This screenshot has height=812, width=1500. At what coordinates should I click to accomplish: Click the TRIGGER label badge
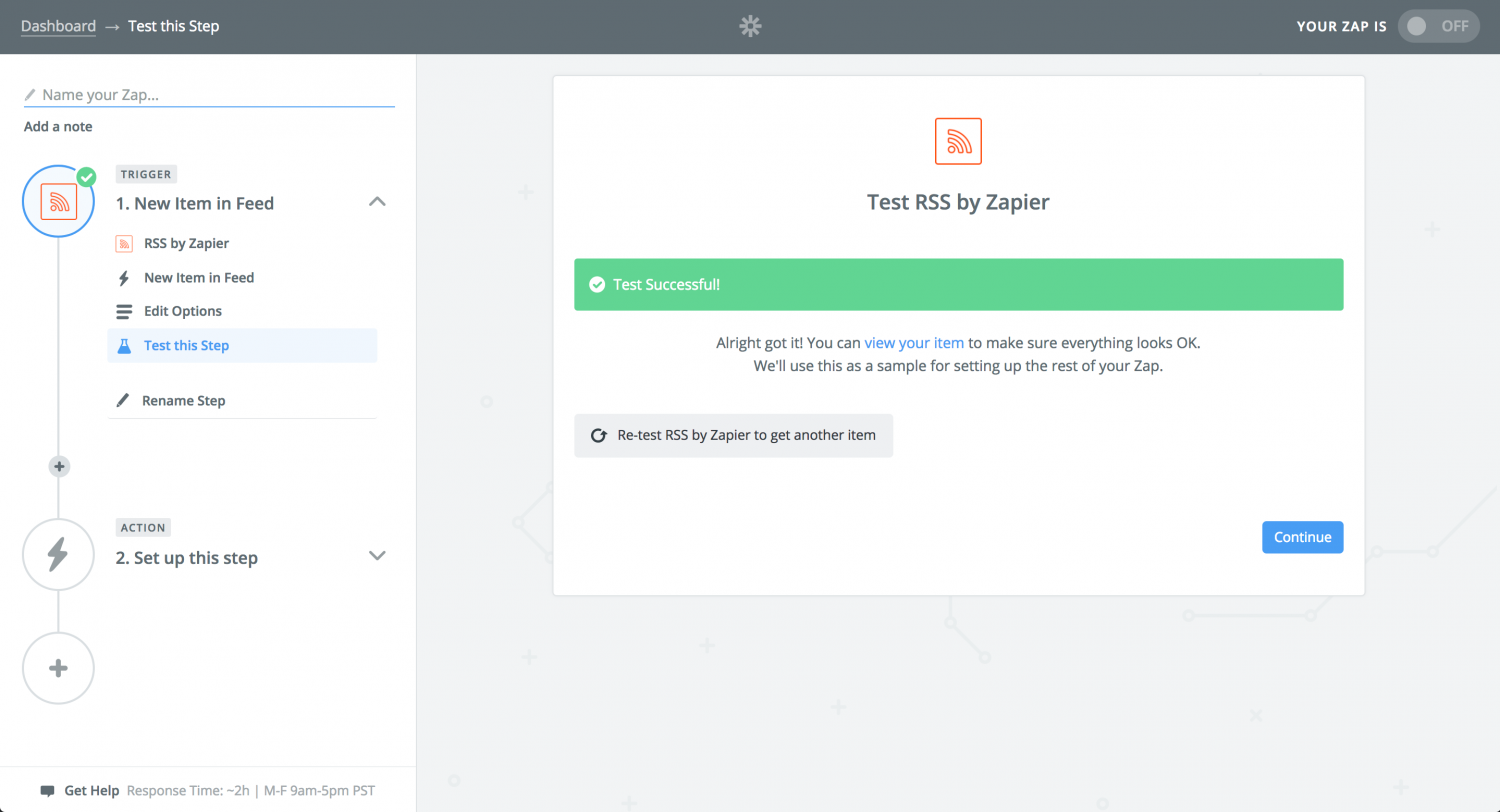146,174
